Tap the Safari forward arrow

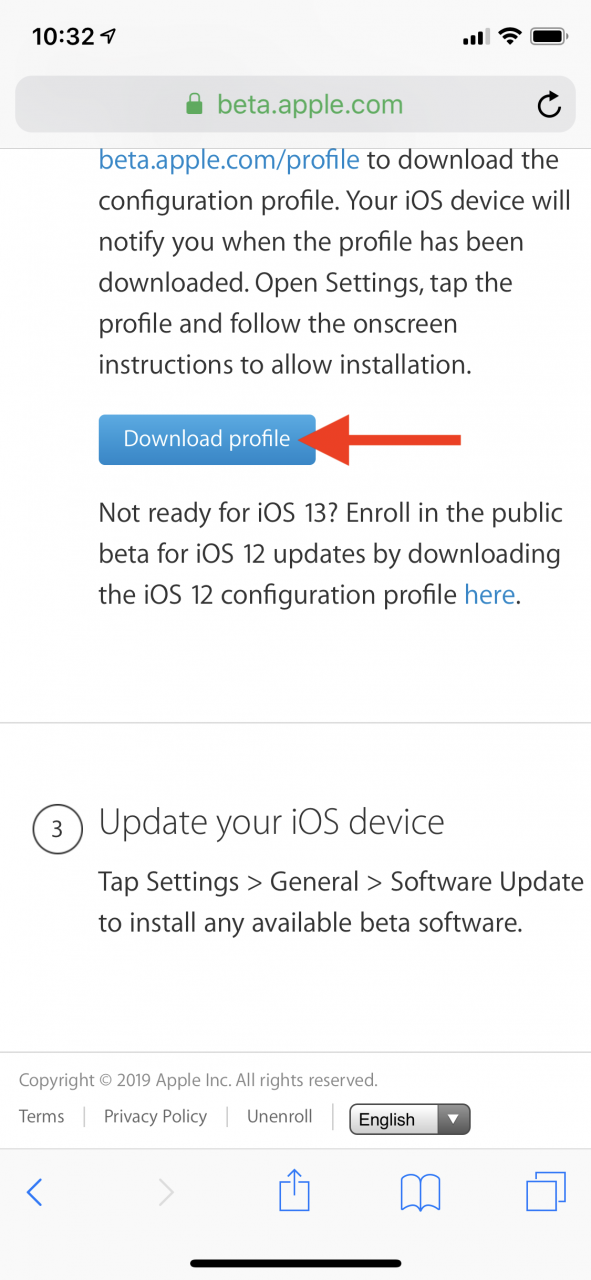pyautogui.click(x=165, y=1192)
